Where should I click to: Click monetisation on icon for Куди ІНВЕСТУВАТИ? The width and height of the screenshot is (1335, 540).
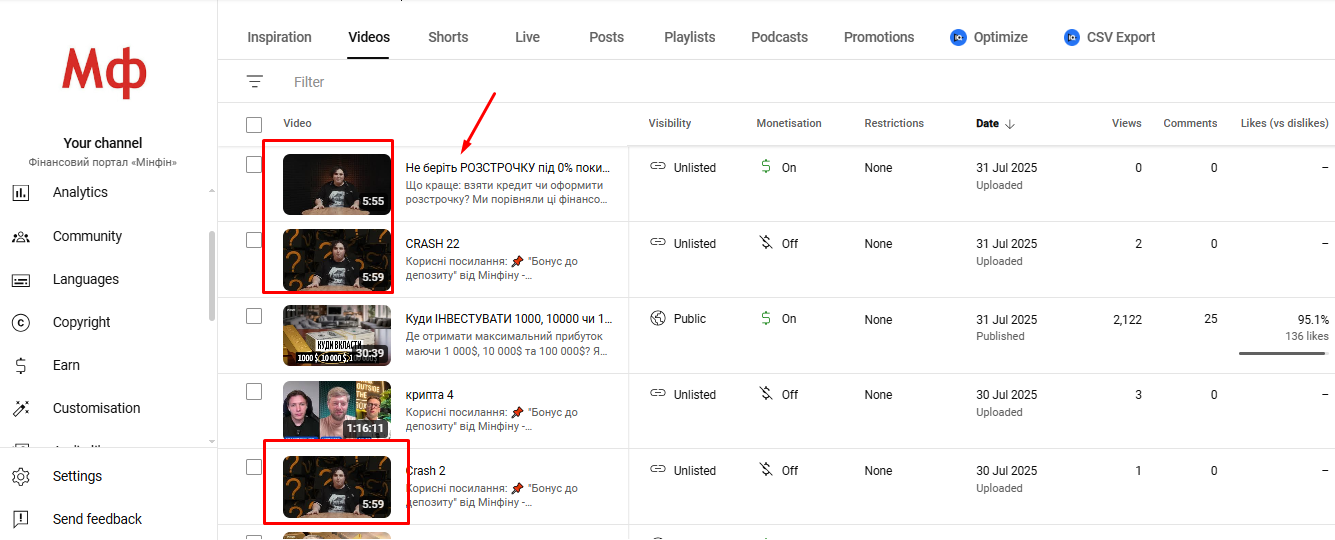765,319
